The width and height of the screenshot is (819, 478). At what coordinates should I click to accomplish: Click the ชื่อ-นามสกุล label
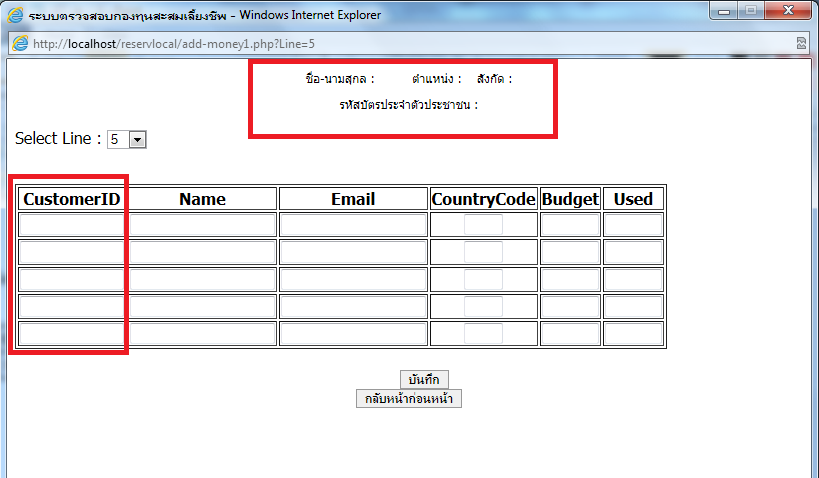point(340,79)
